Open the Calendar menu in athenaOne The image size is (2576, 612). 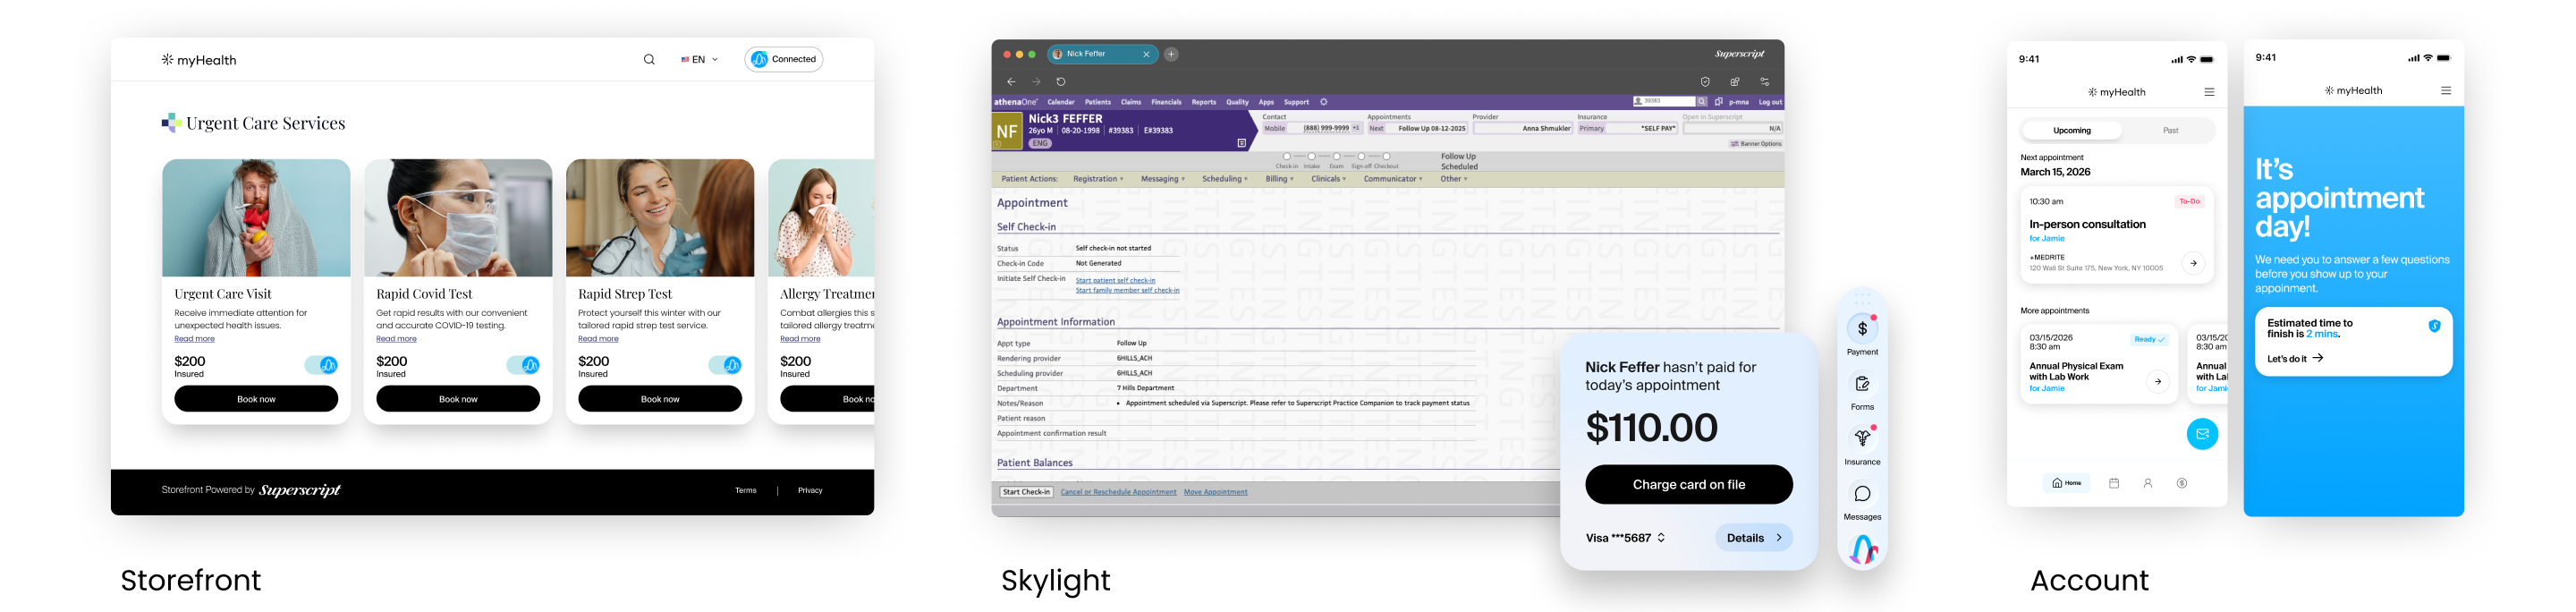[x=1061, y=102]
